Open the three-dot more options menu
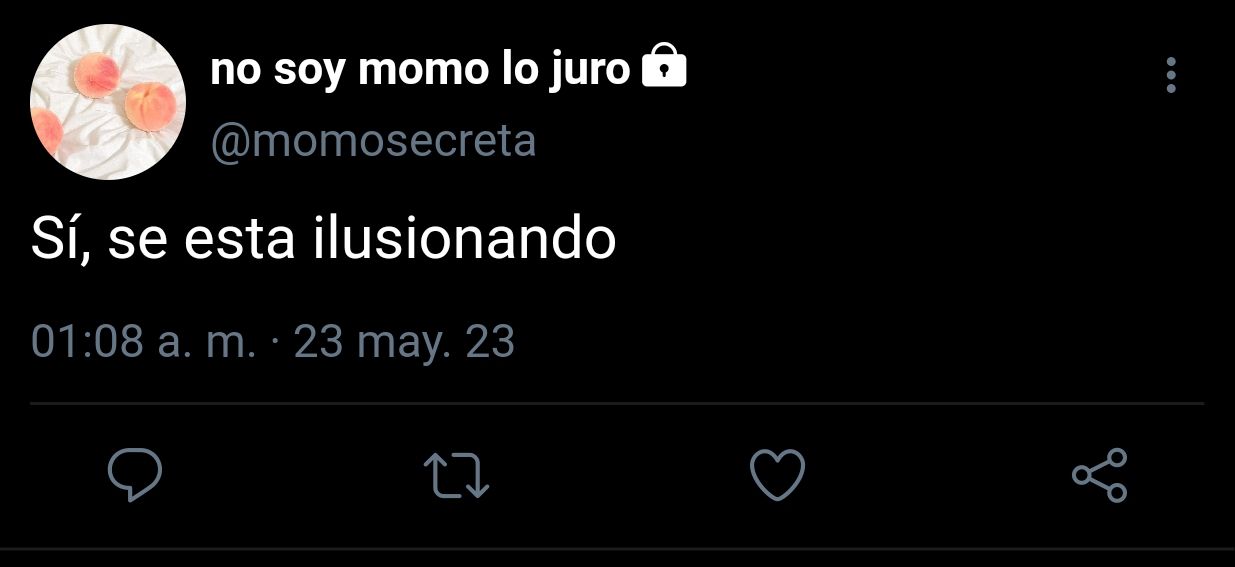This screenshot has height=567, width=1235. click(x=1170, y=75)
